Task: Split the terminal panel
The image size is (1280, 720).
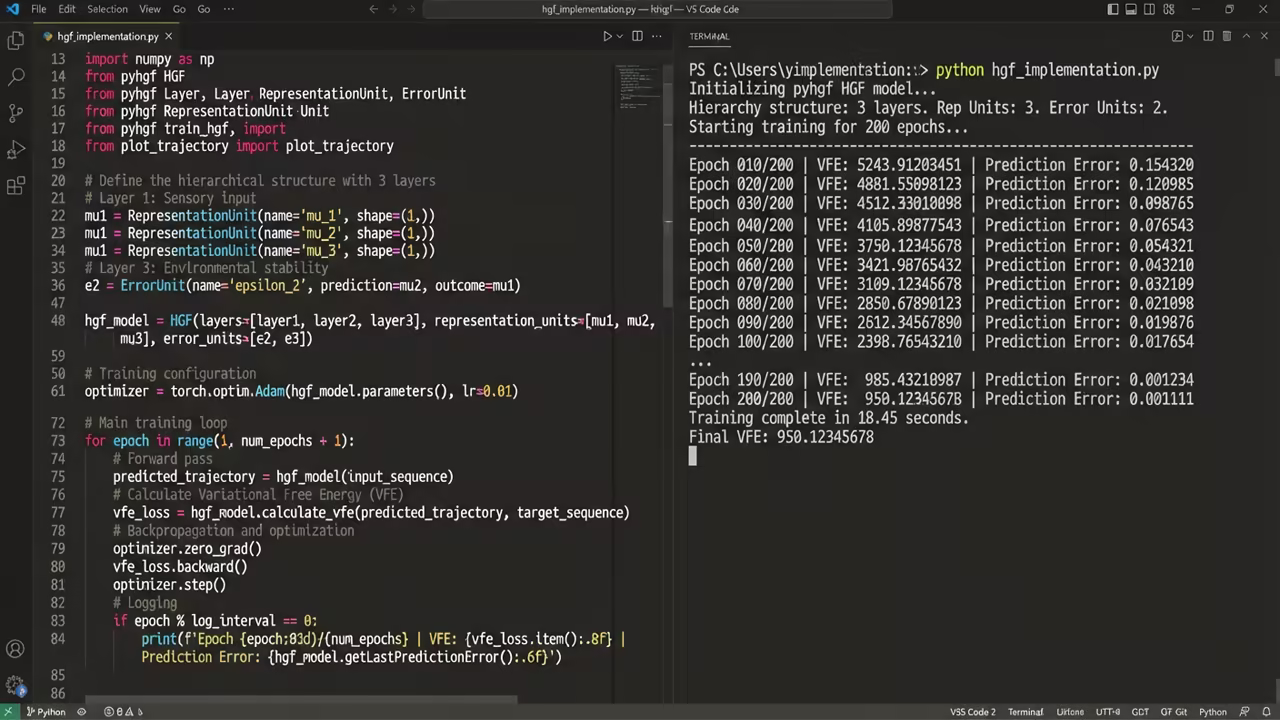Action: (x=1208, y=36)
